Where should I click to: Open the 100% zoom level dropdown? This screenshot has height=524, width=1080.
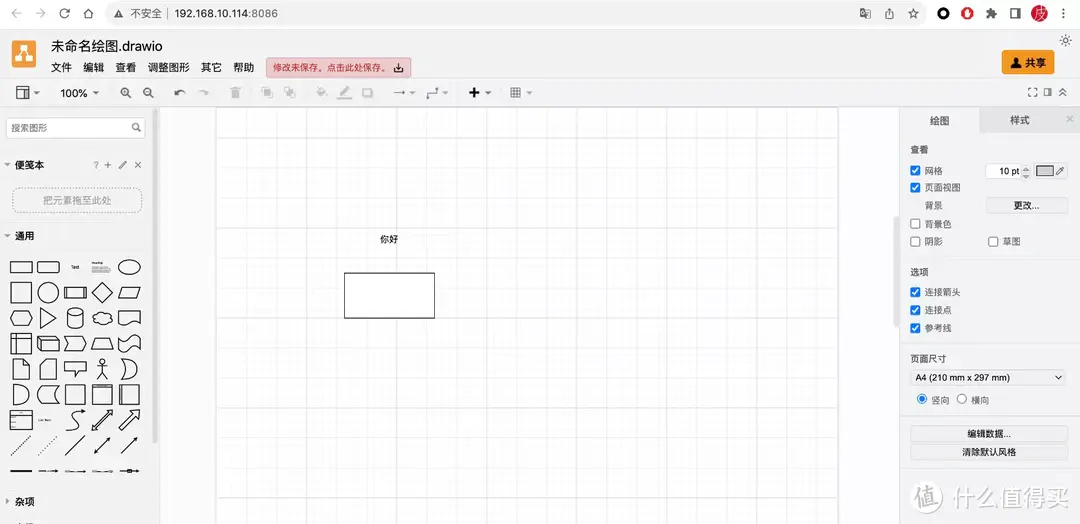click(x=79, y=93)
